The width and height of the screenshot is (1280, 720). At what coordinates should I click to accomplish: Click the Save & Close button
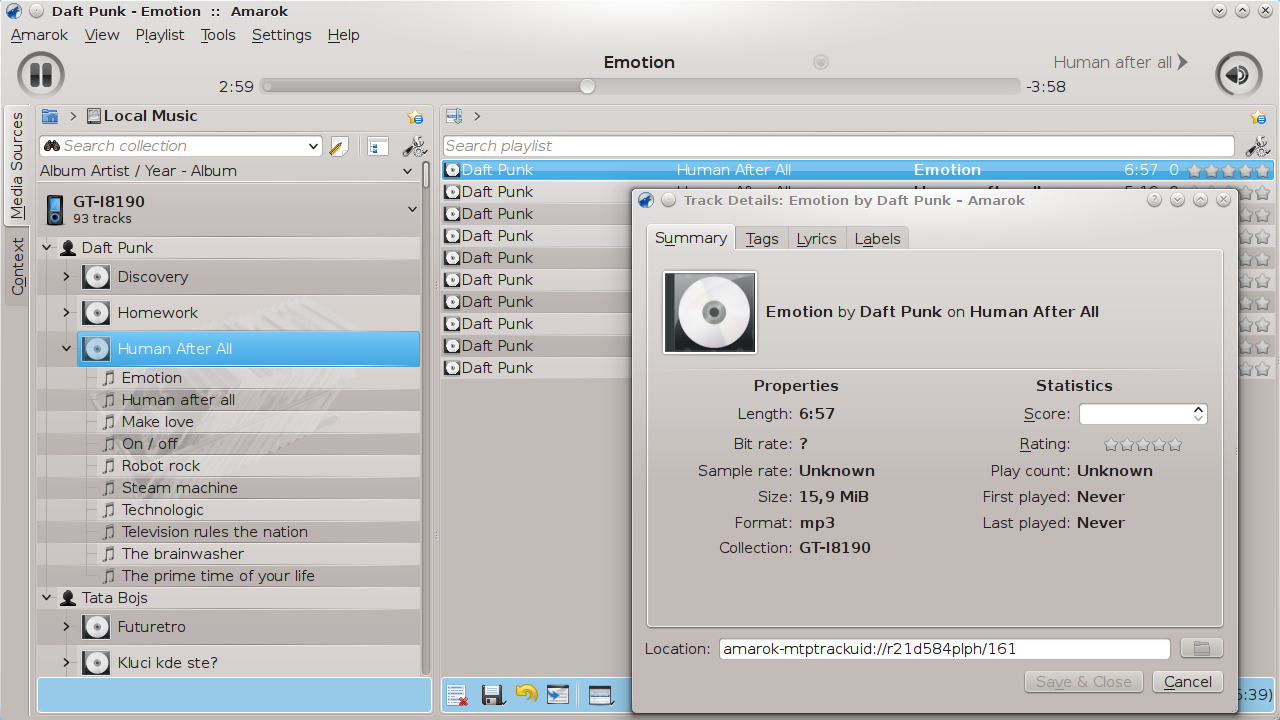(1084, 682)
